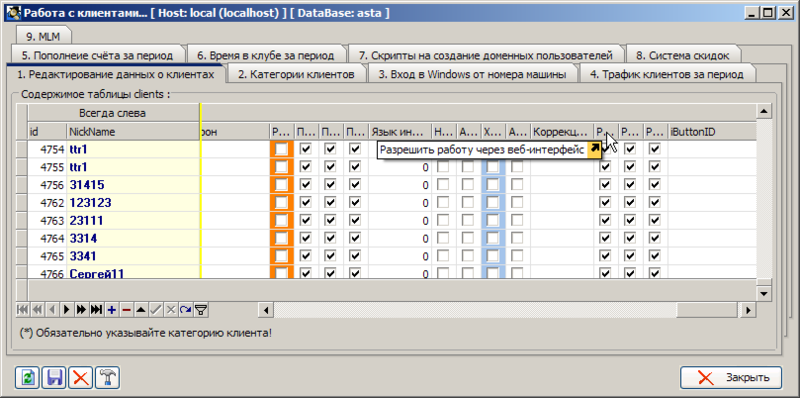Toggle the checkbox beside iButtonID column in row 4764
The height and width of the screenshot is (398, 800).
[655, 238]
